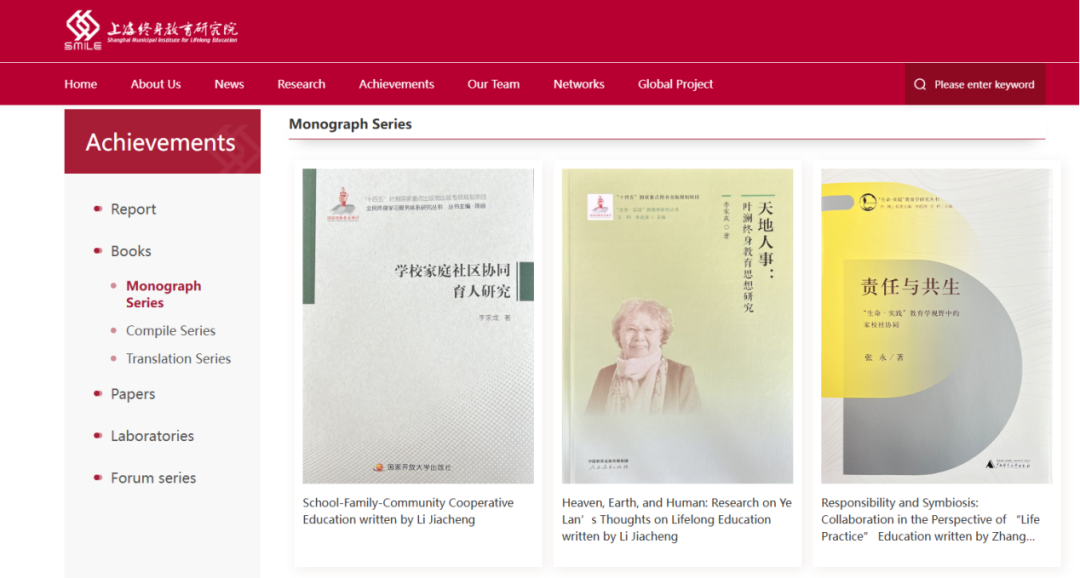Go to About Us page

point(156,84)
